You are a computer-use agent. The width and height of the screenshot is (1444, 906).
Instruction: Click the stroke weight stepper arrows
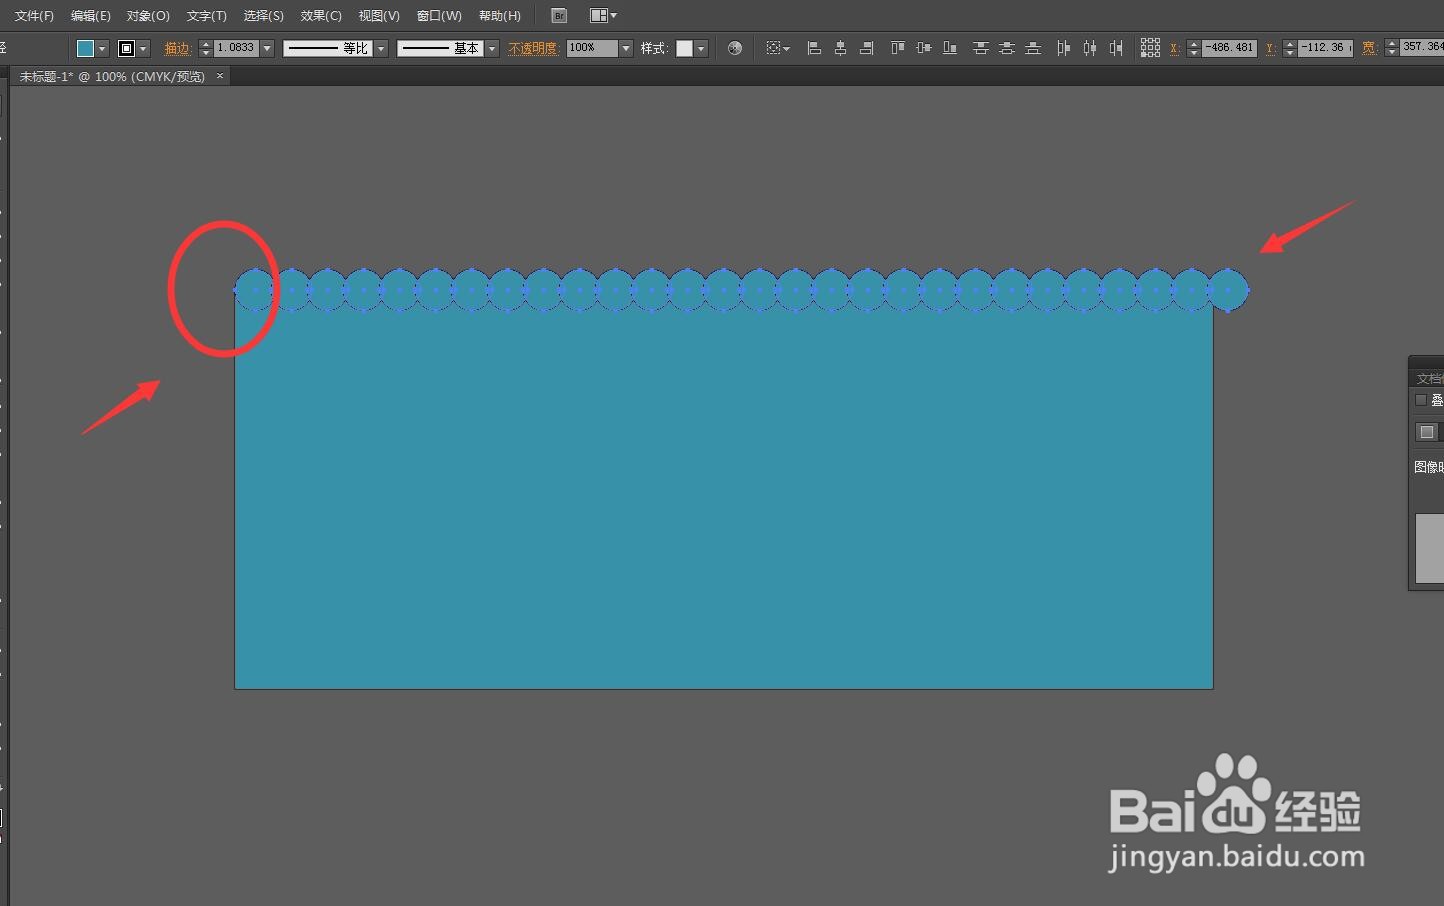(x=206, y=48)
